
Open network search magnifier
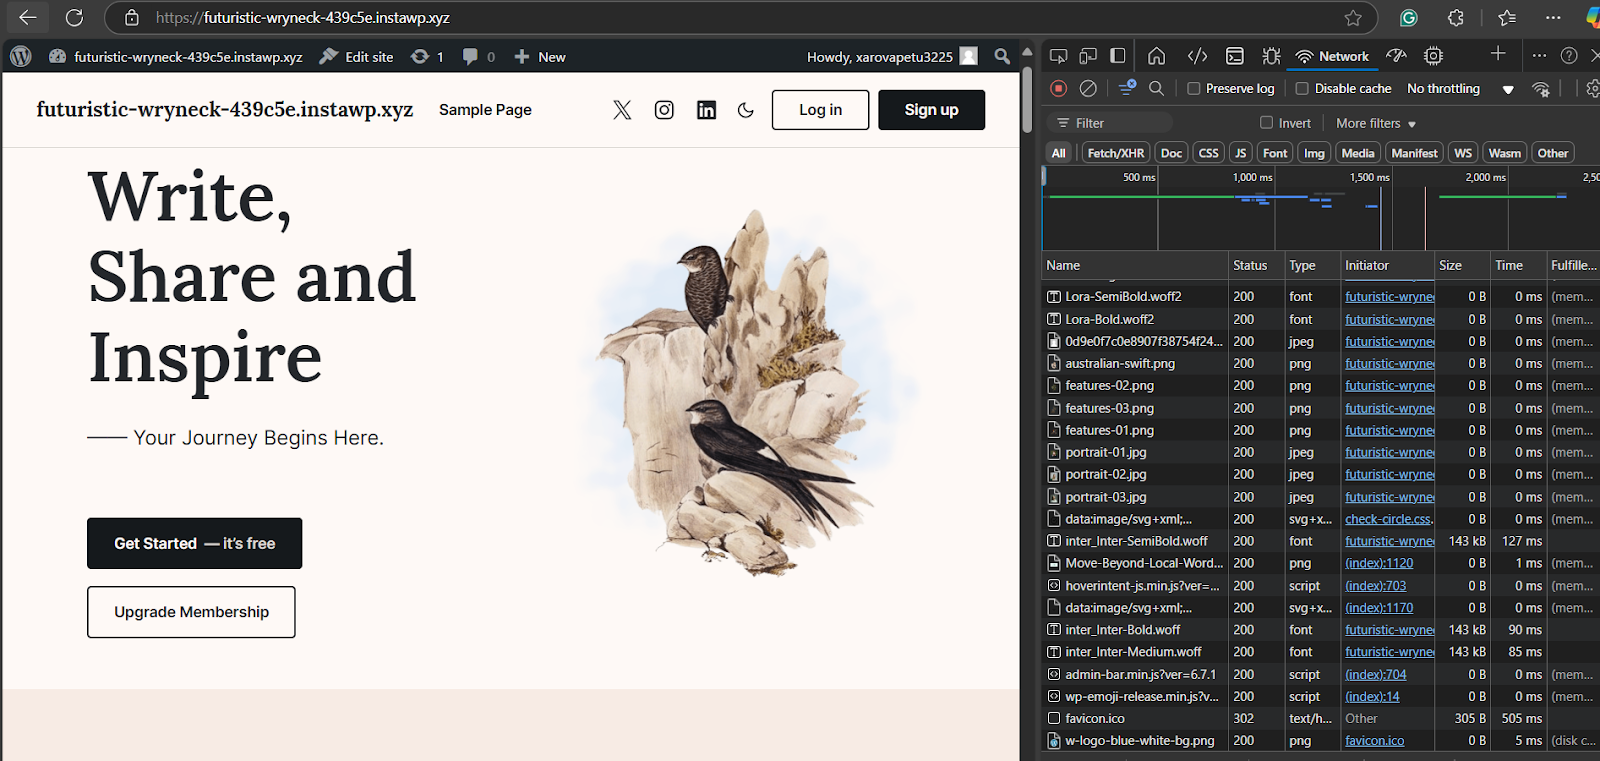pos(1156,88)
